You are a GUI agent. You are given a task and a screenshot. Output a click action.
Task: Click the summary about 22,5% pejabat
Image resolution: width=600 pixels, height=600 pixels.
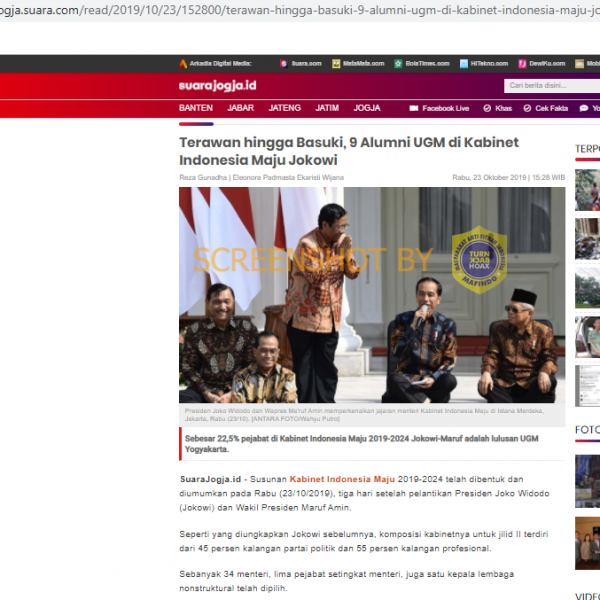tap(362, 444)
